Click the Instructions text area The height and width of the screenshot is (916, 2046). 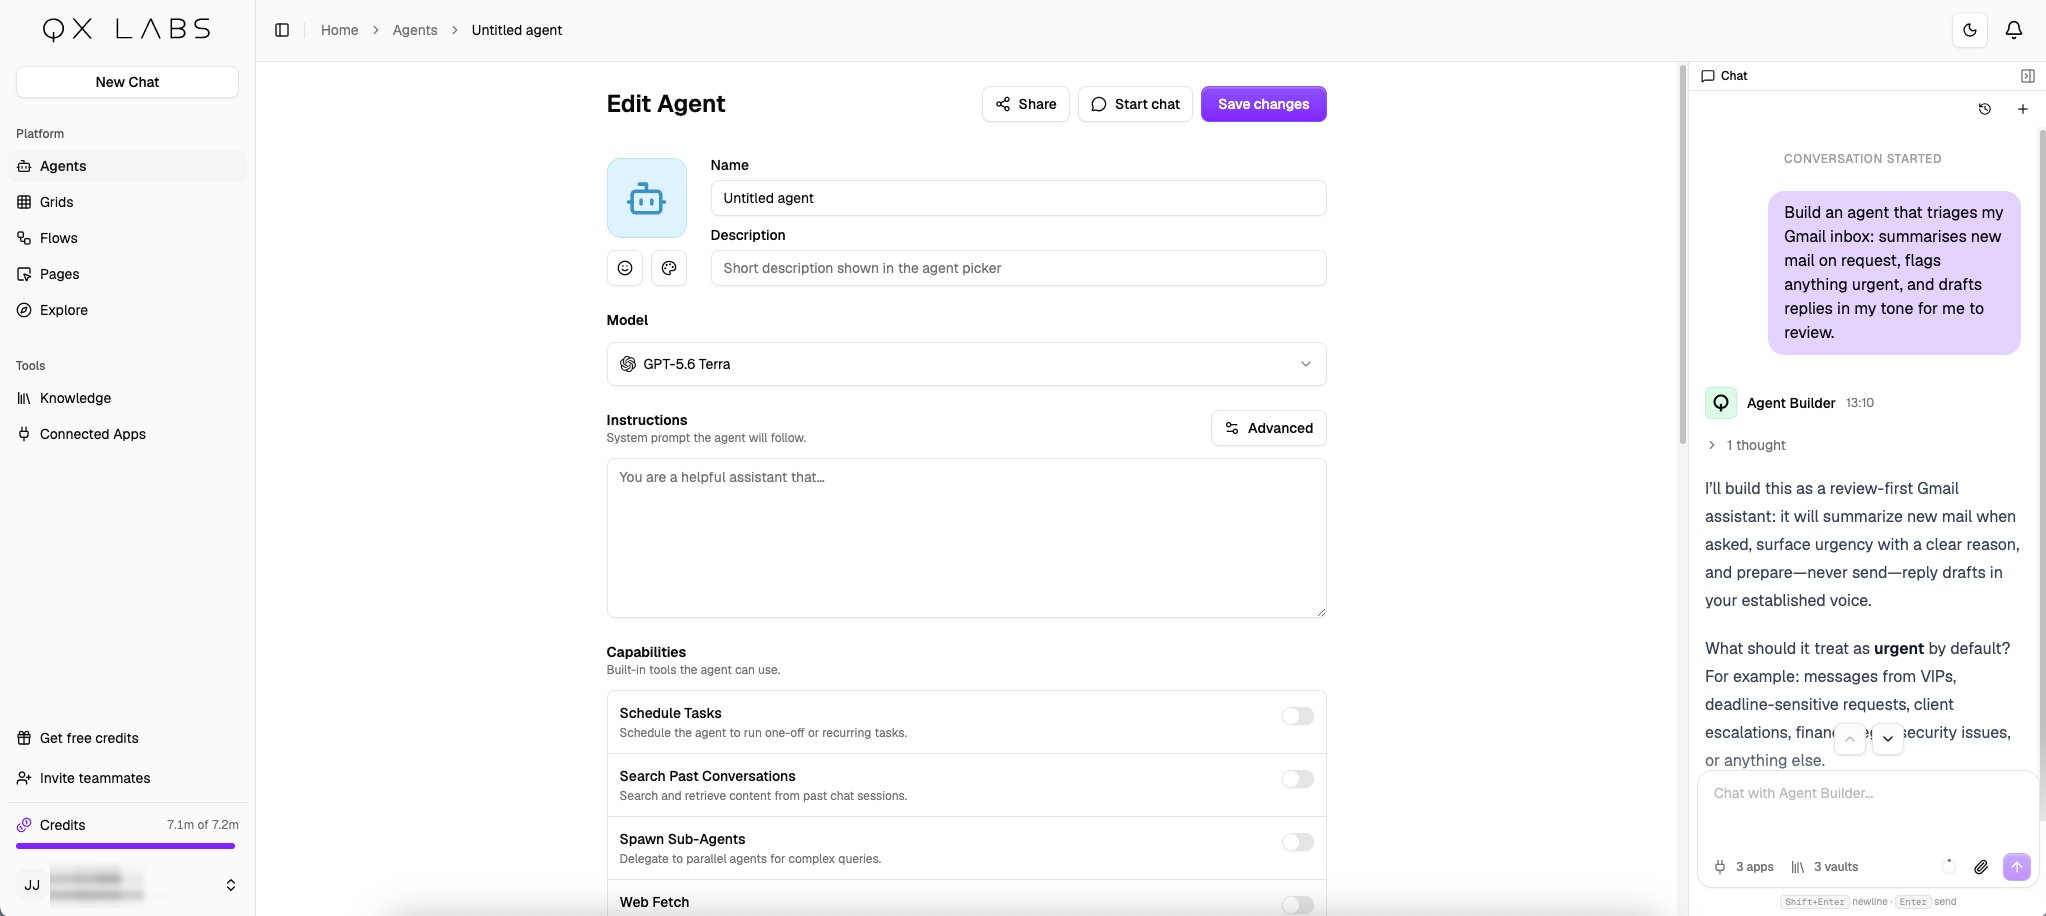pyautogui.click(x=966, y=538)
